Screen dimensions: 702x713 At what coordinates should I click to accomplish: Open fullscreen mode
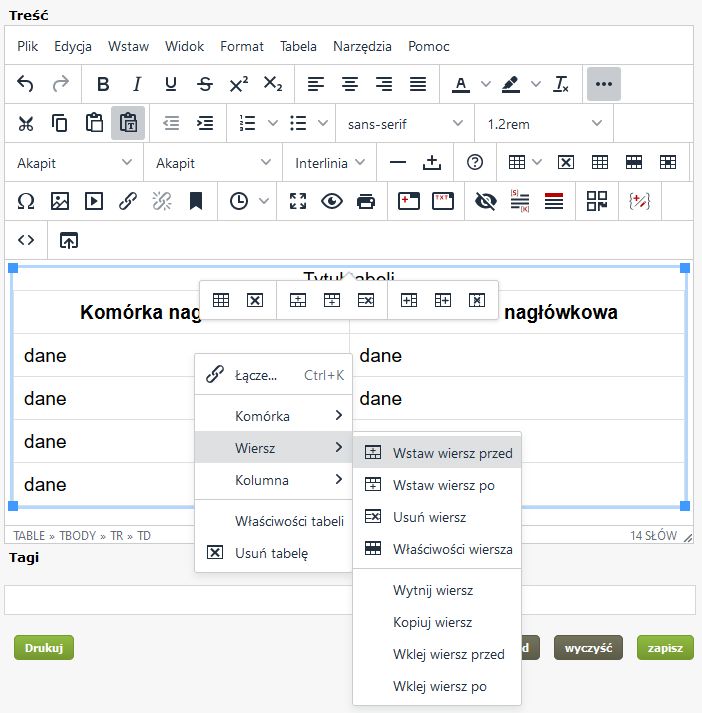click(x=297, y=201)
